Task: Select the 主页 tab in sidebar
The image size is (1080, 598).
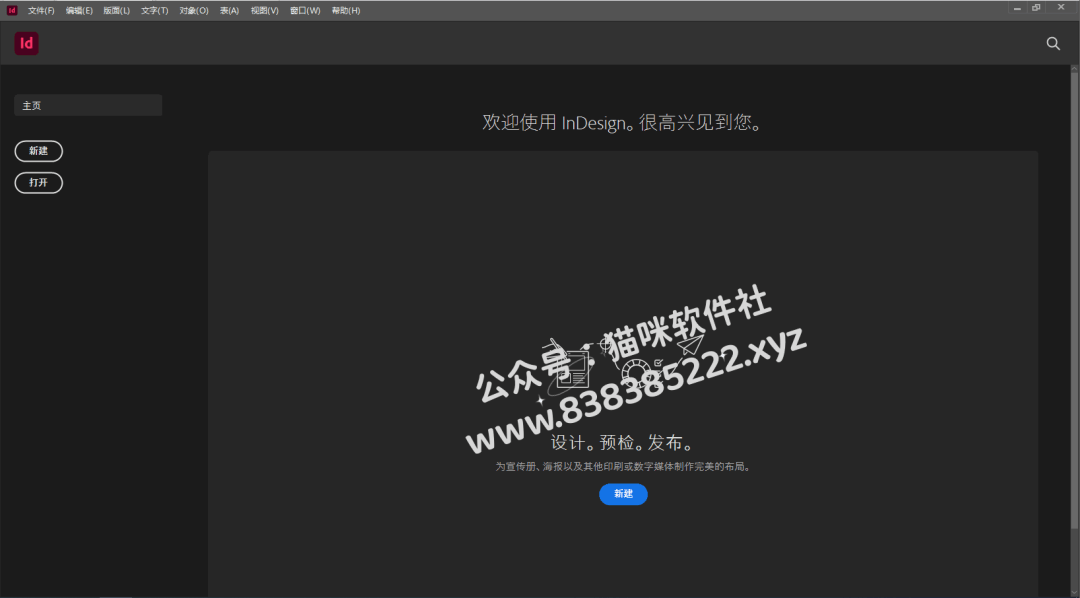Action: point(88,105)
